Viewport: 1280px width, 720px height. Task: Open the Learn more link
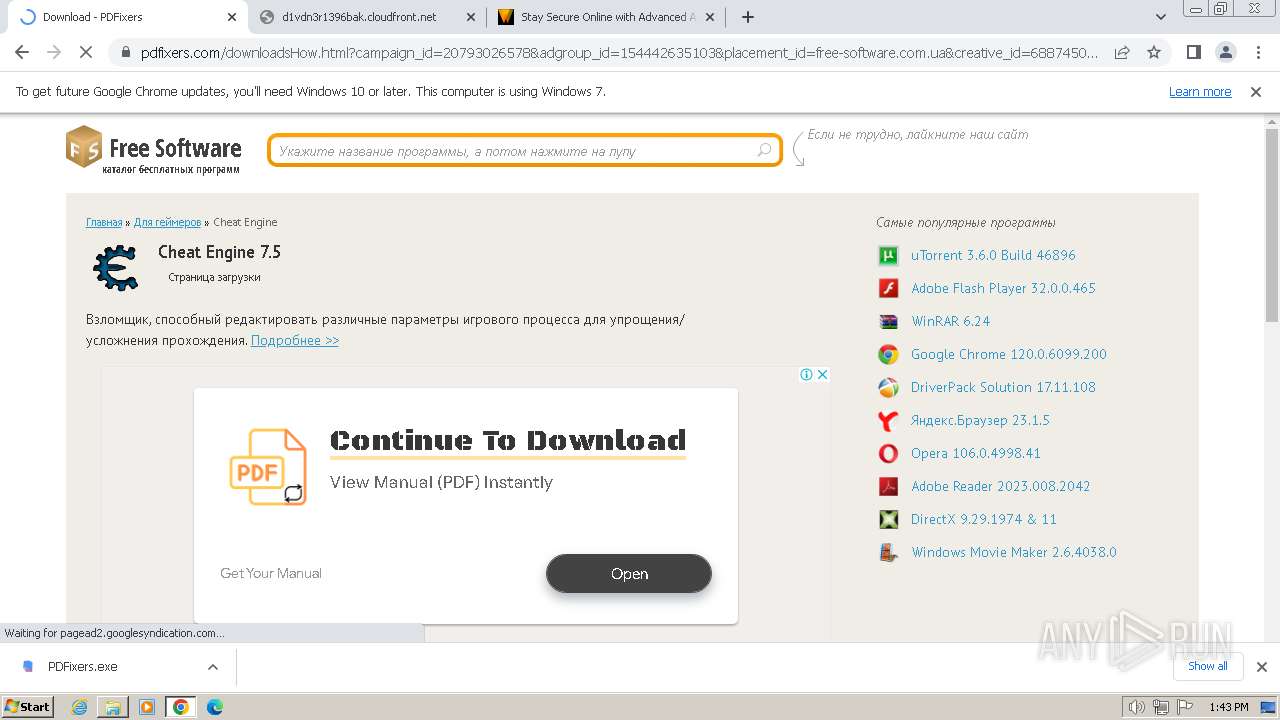(x=1200, y=92)
